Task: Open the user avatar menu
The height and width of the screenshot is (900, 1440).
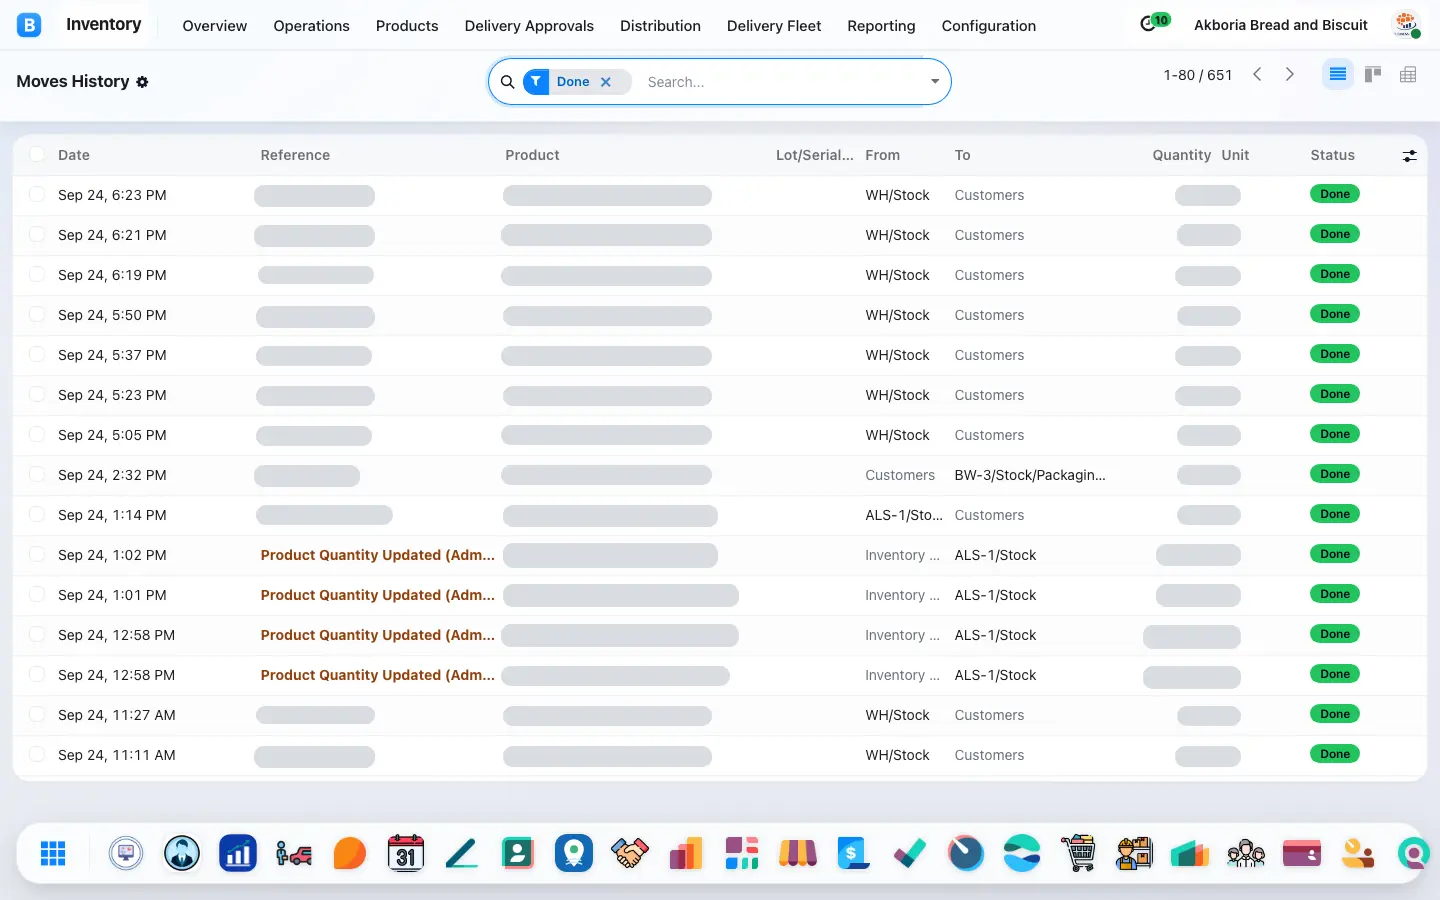Action: click(1406, 25)
